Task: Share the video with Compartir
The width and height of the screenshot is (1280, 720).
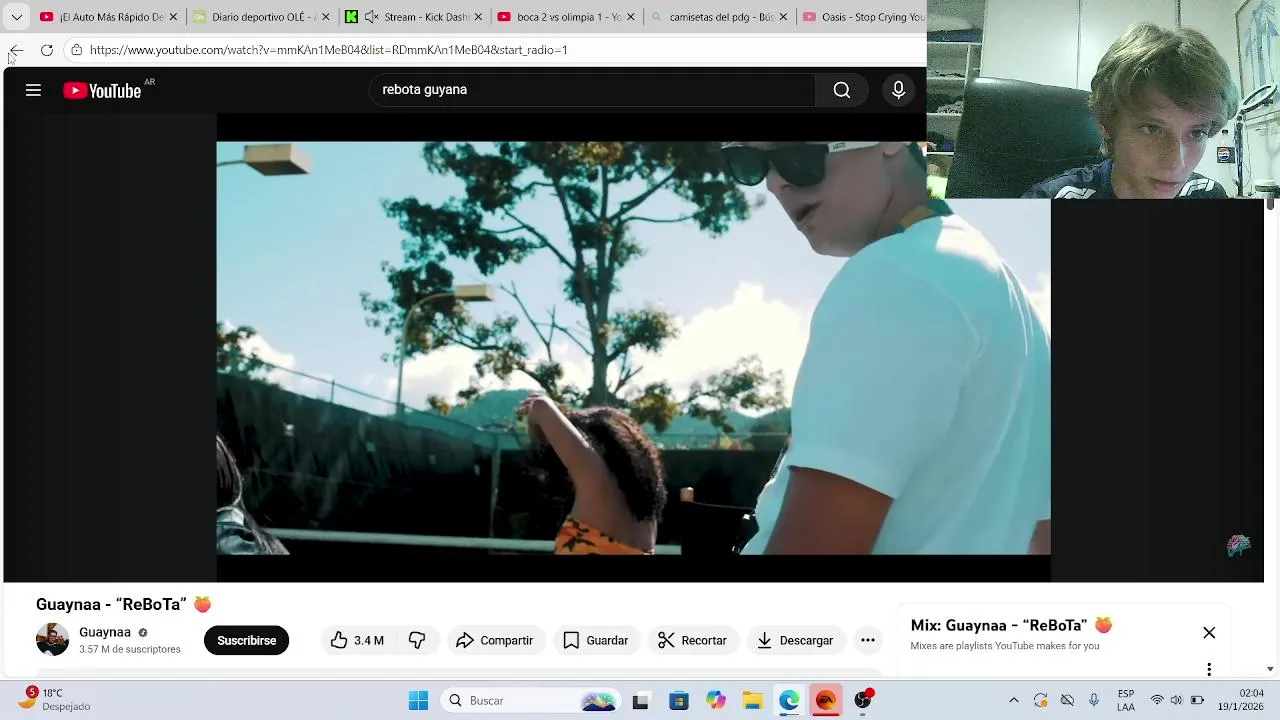Action: (494, 640)
